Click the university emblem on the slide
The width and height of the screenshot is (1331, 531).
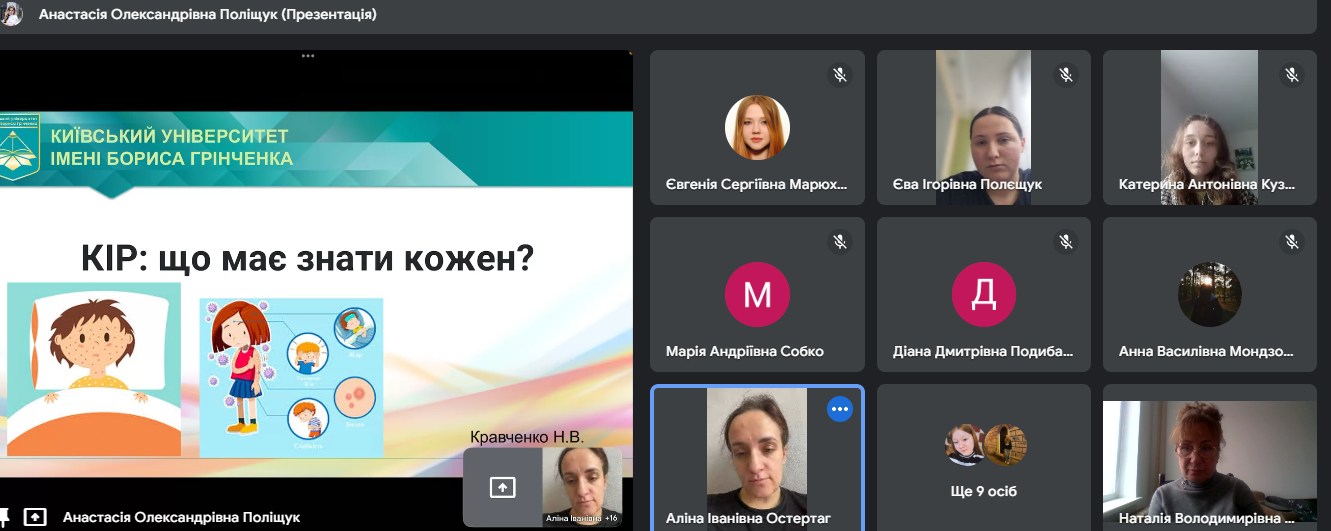(x=18, y=146)
